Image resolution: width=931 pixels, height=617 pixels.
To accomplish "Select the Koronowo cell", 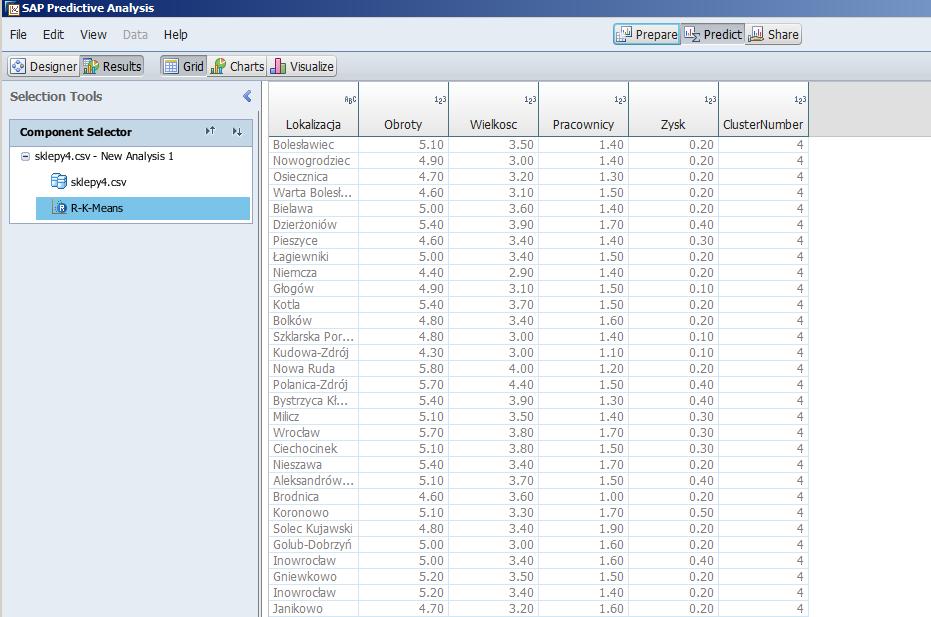I will point(314,513).
